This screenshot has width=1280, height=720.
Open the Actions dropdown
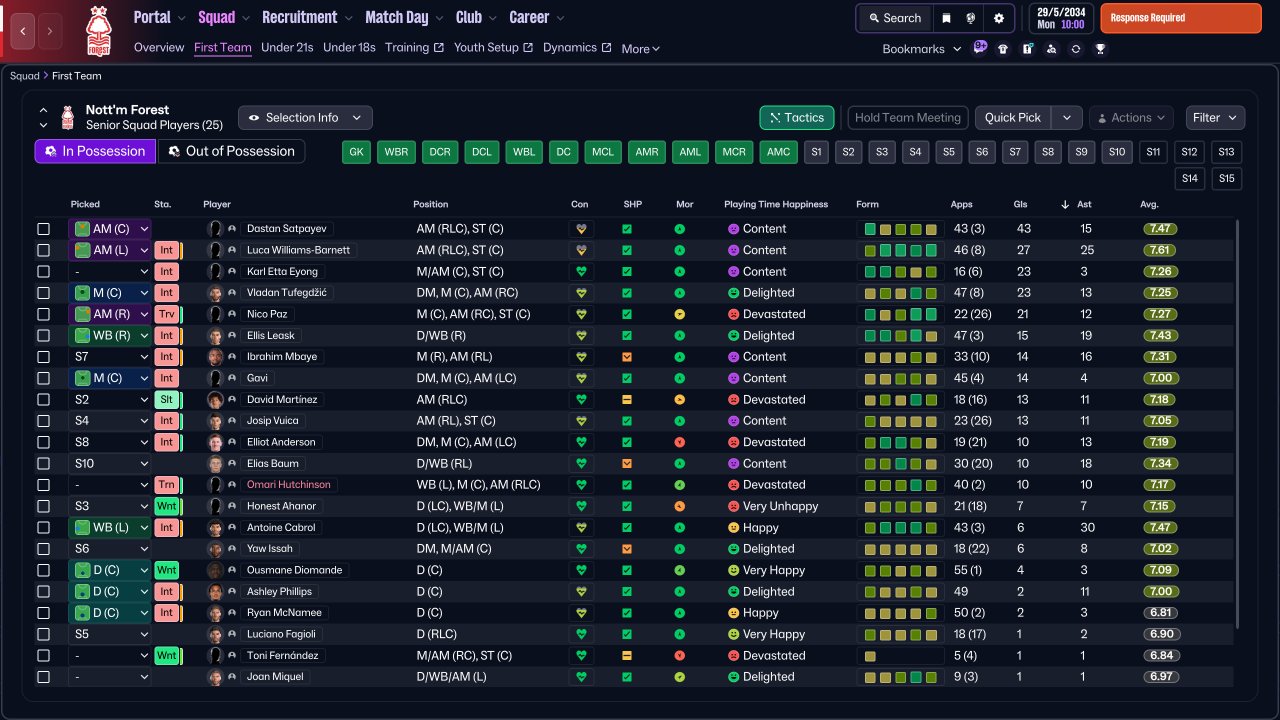coord(1133,118)
